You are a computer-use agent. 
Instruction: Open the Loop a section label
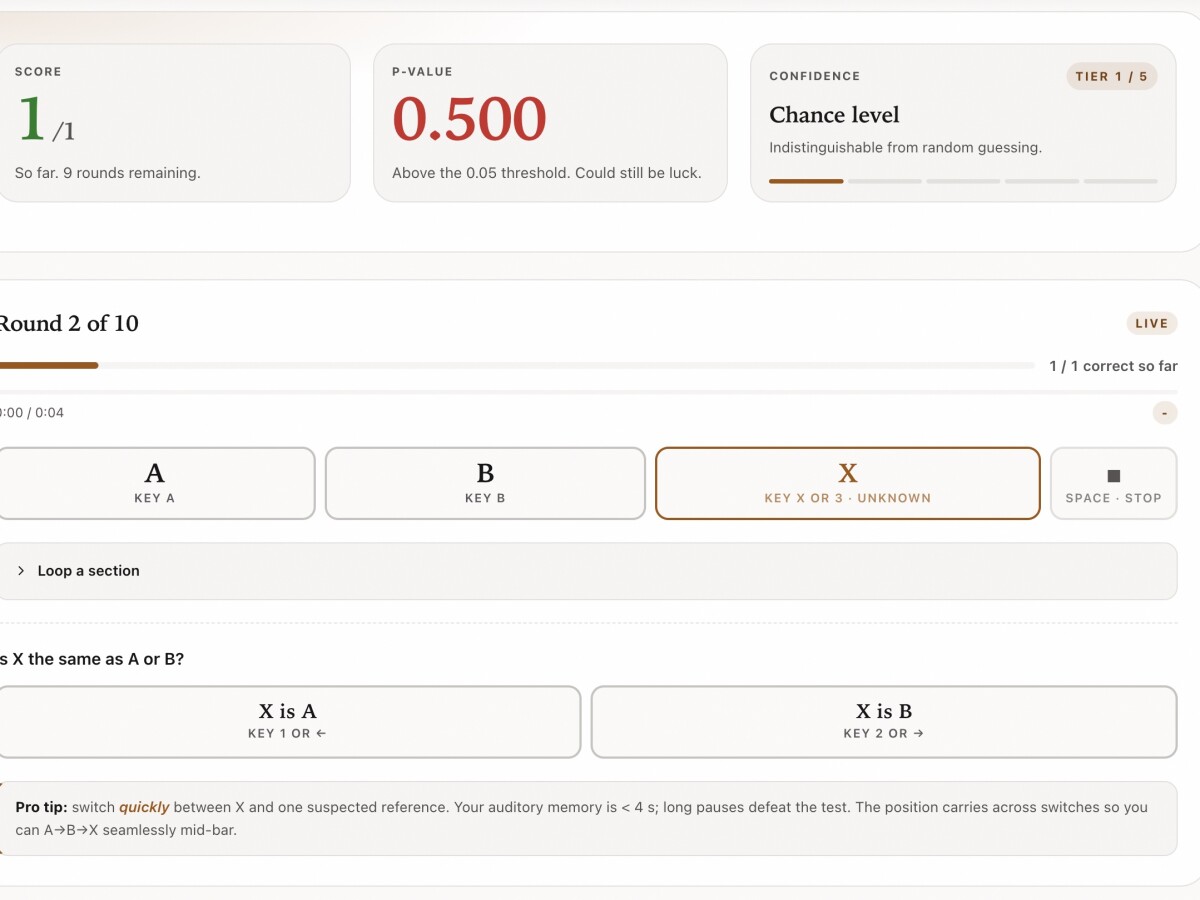88,571
